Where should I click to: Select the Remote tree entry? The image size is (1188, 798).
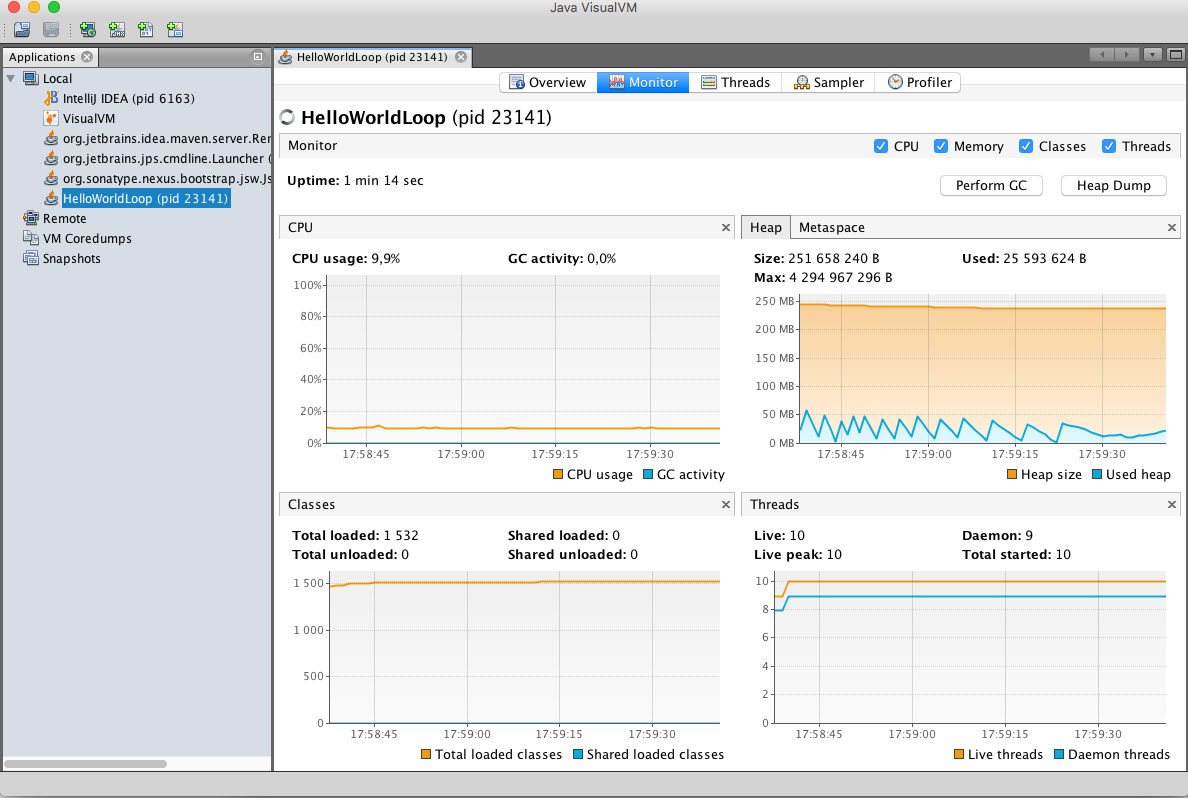(x=64, y=218)
